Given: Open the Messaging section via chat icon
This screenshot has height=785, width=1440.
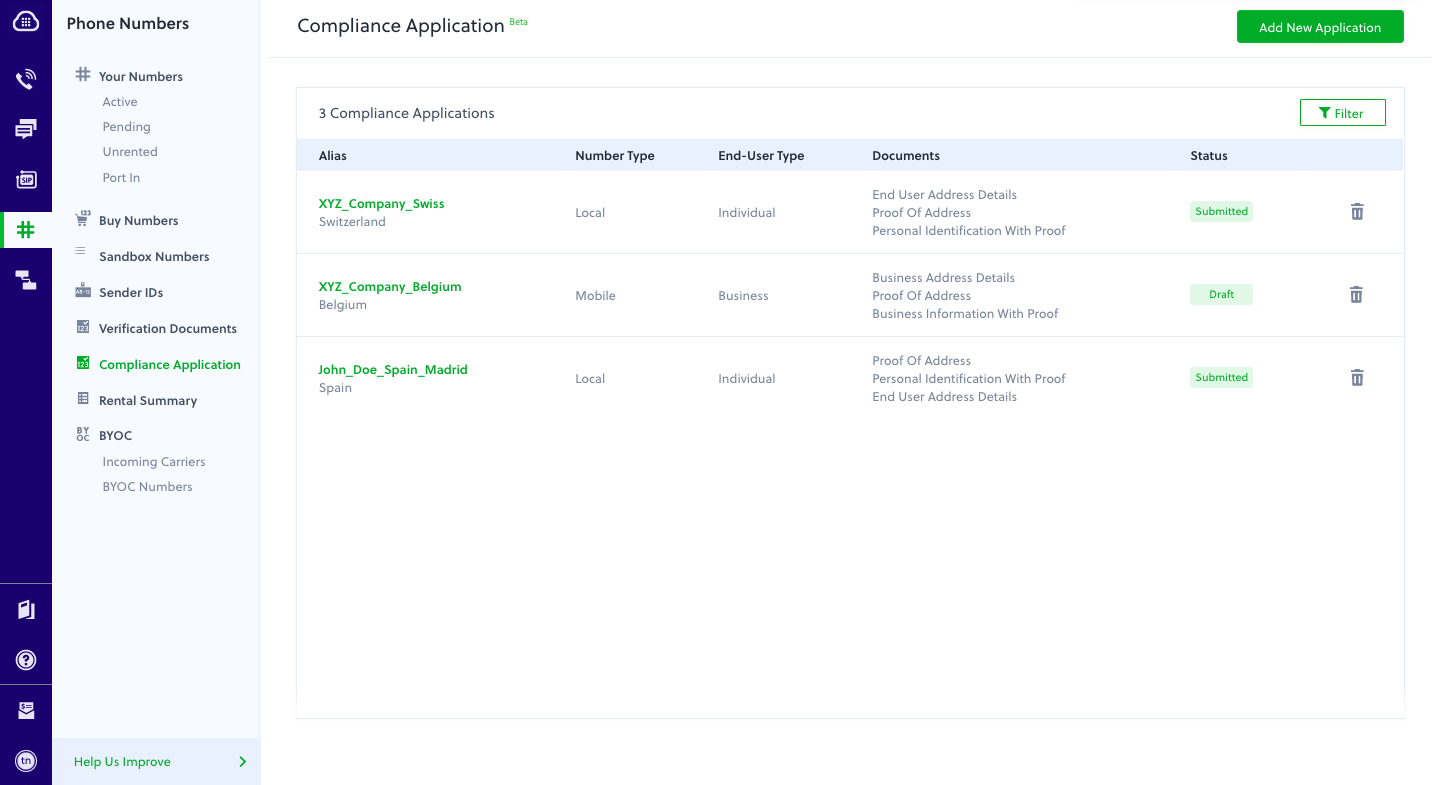Looking at the screenshot, I should pos(25,128).
